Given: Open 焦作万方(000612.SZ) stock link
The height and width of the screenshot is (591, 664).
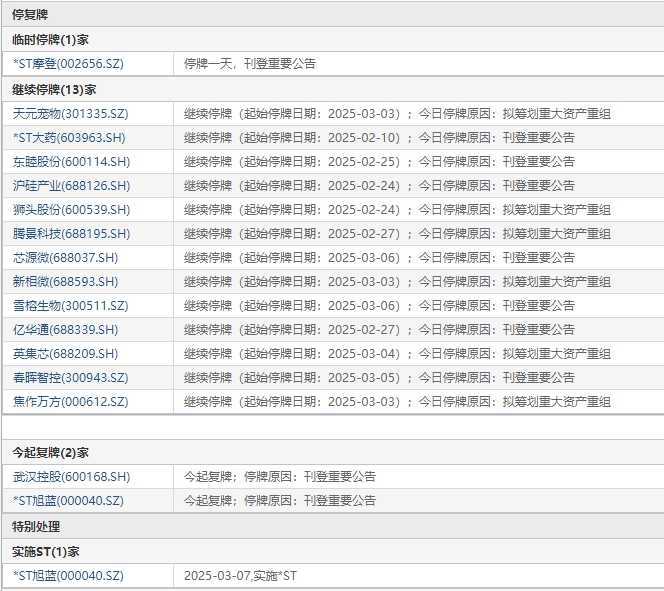Looking at the screenshot, I should coord(70,401).
